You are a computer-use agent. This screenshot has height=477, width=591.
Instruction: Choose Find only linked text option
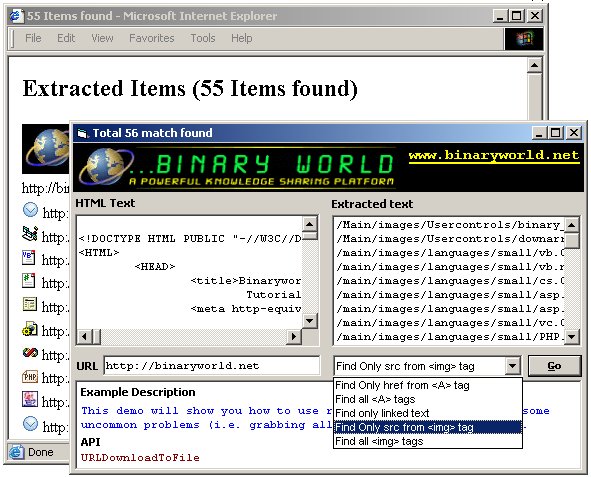coord(428,413)
